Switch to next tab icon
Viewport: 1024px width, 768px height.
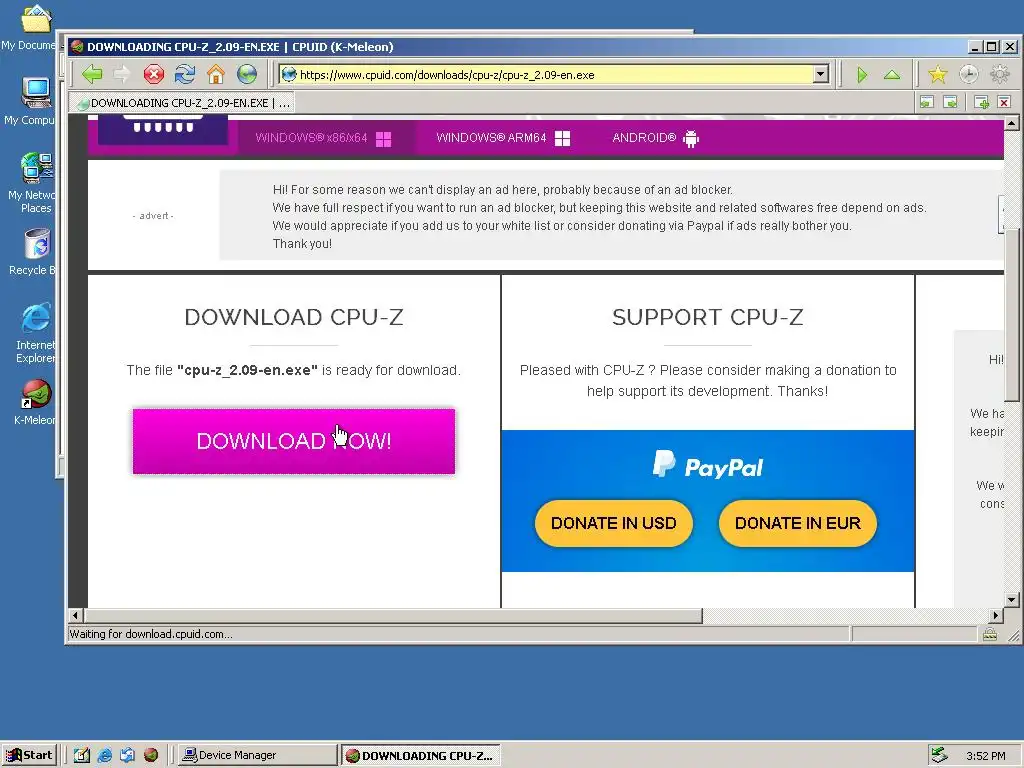point(951,102)
